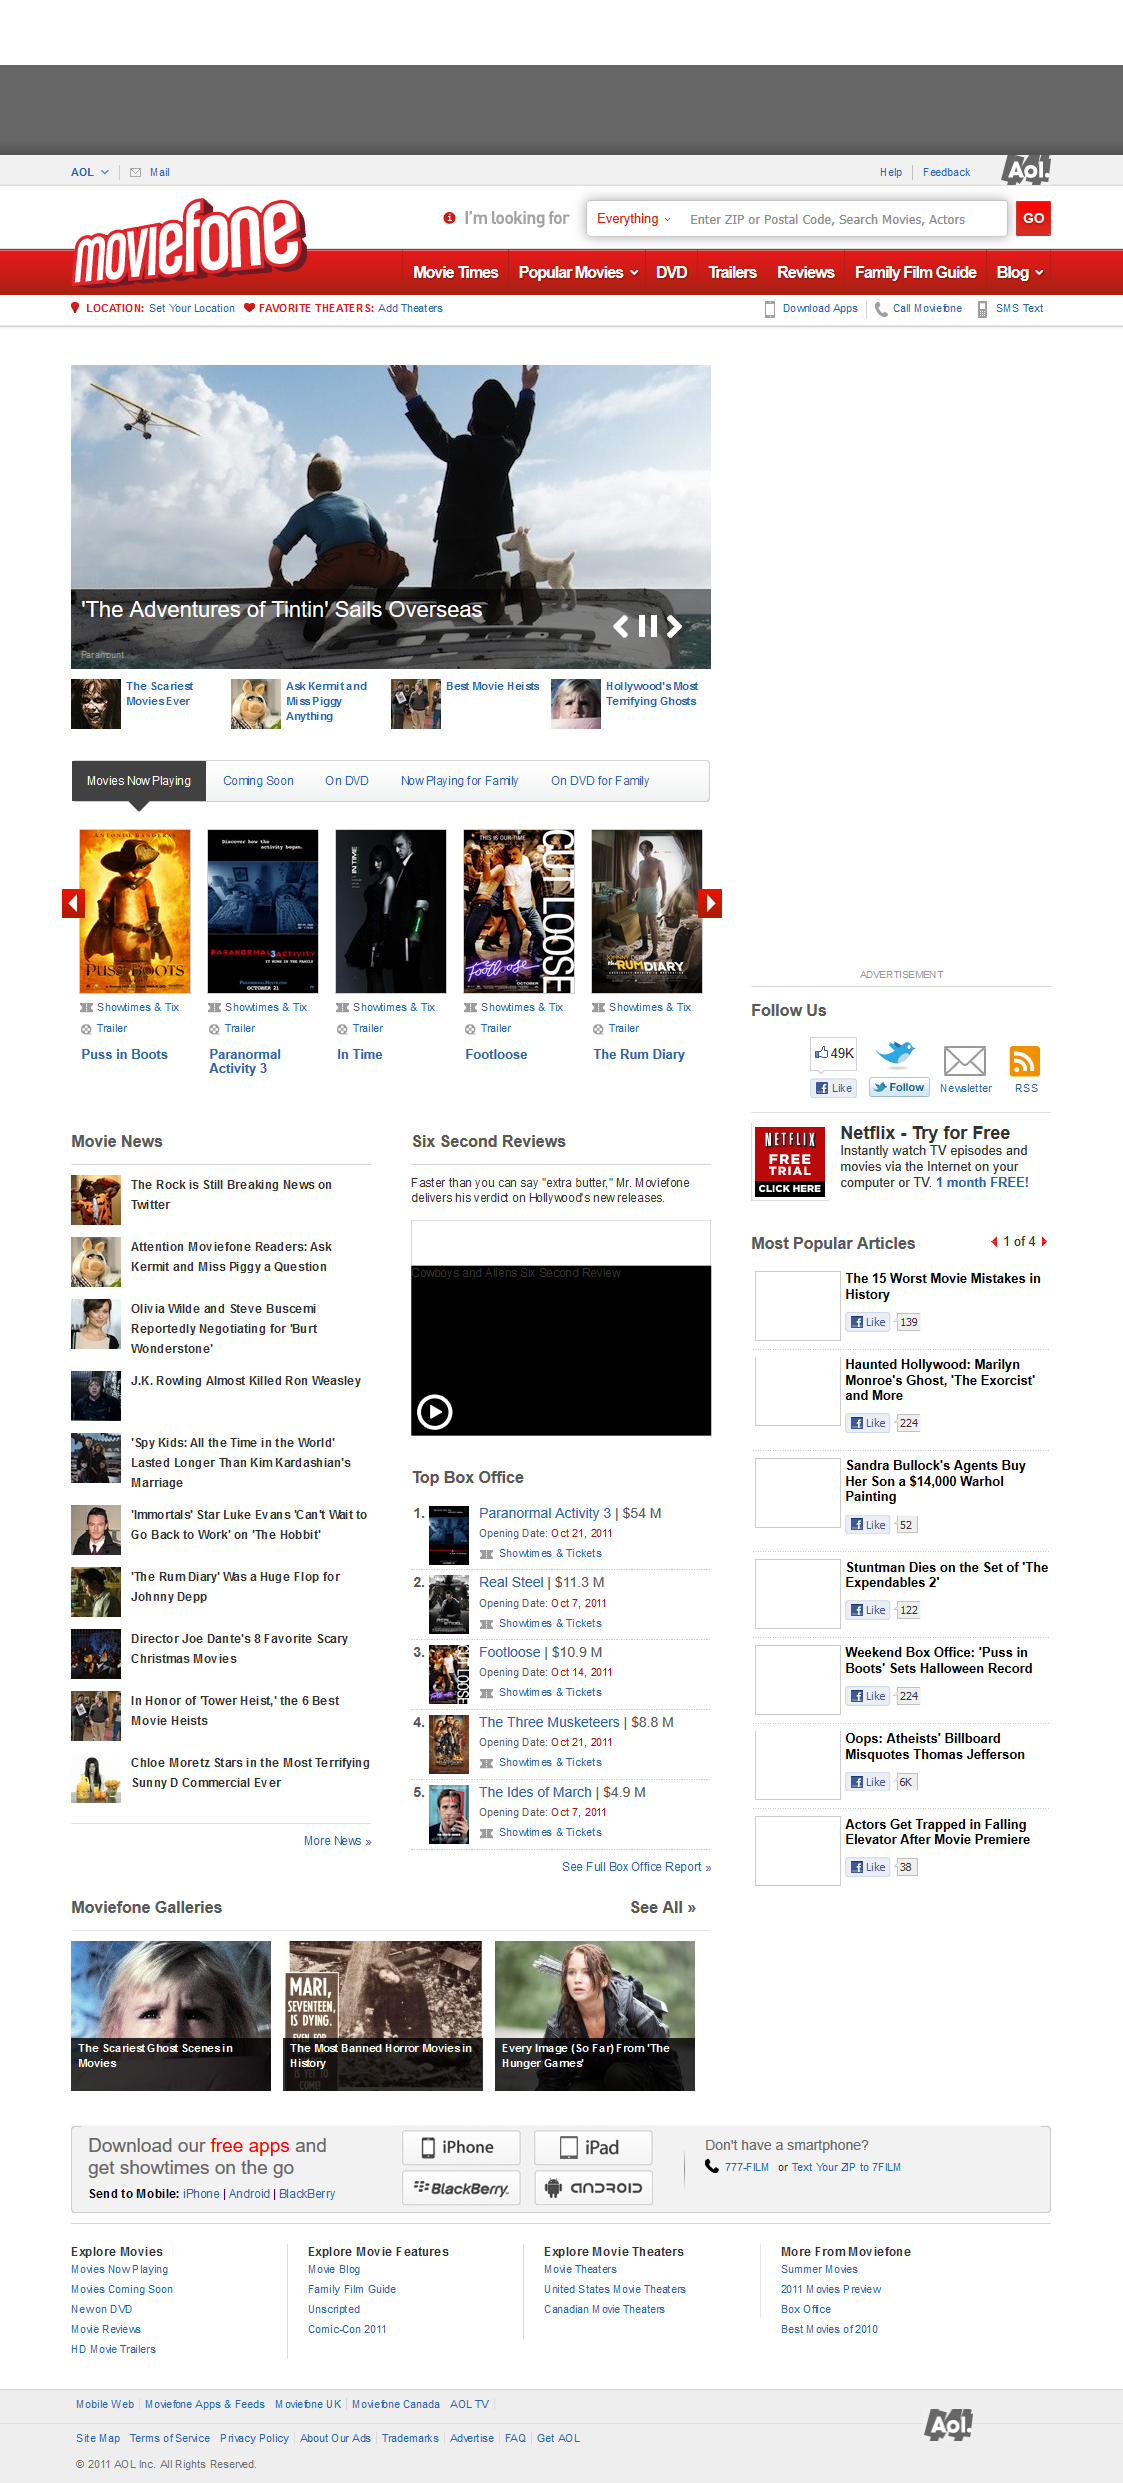Open Reviews in navigation bar
The height and width of the screenshot is (2483, 1123).
(805, 272)
